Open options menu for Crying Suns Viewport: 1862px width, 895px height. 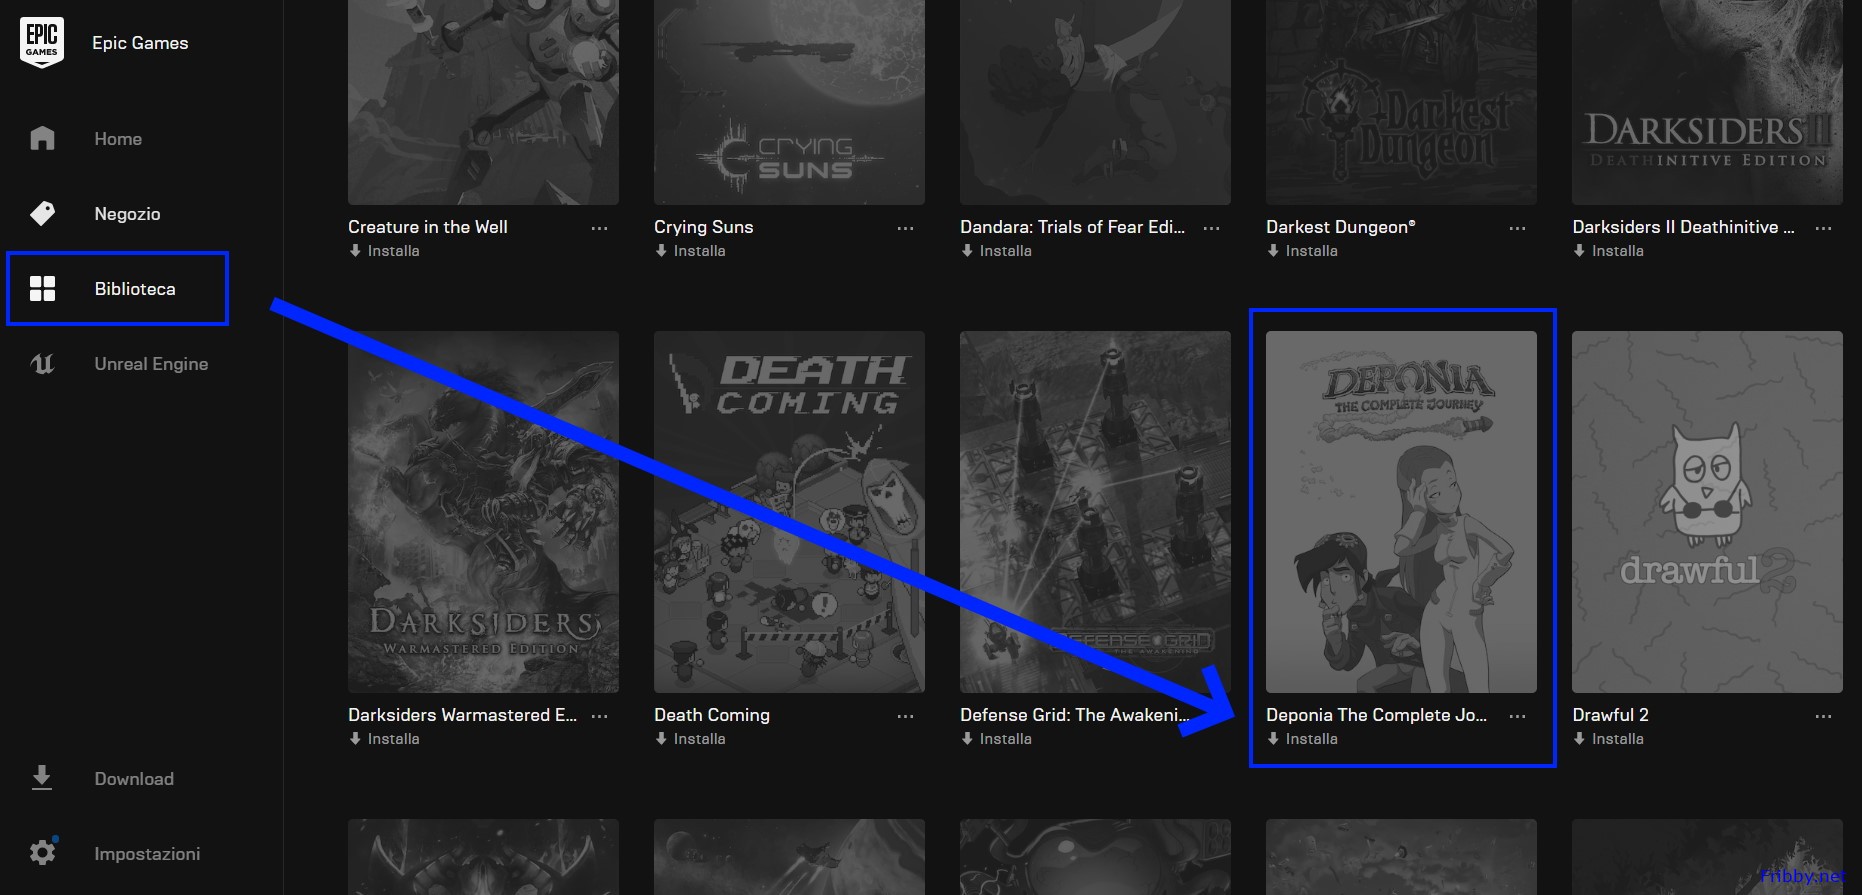[x=905, y=228]
